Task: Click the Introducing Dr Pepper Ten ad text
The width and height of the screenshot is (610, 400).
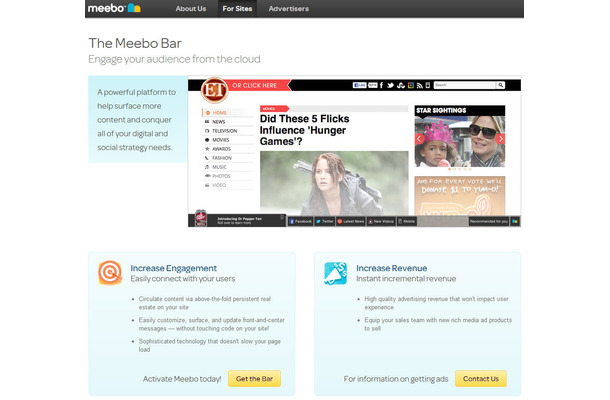Action: click(x=240, y=221)
